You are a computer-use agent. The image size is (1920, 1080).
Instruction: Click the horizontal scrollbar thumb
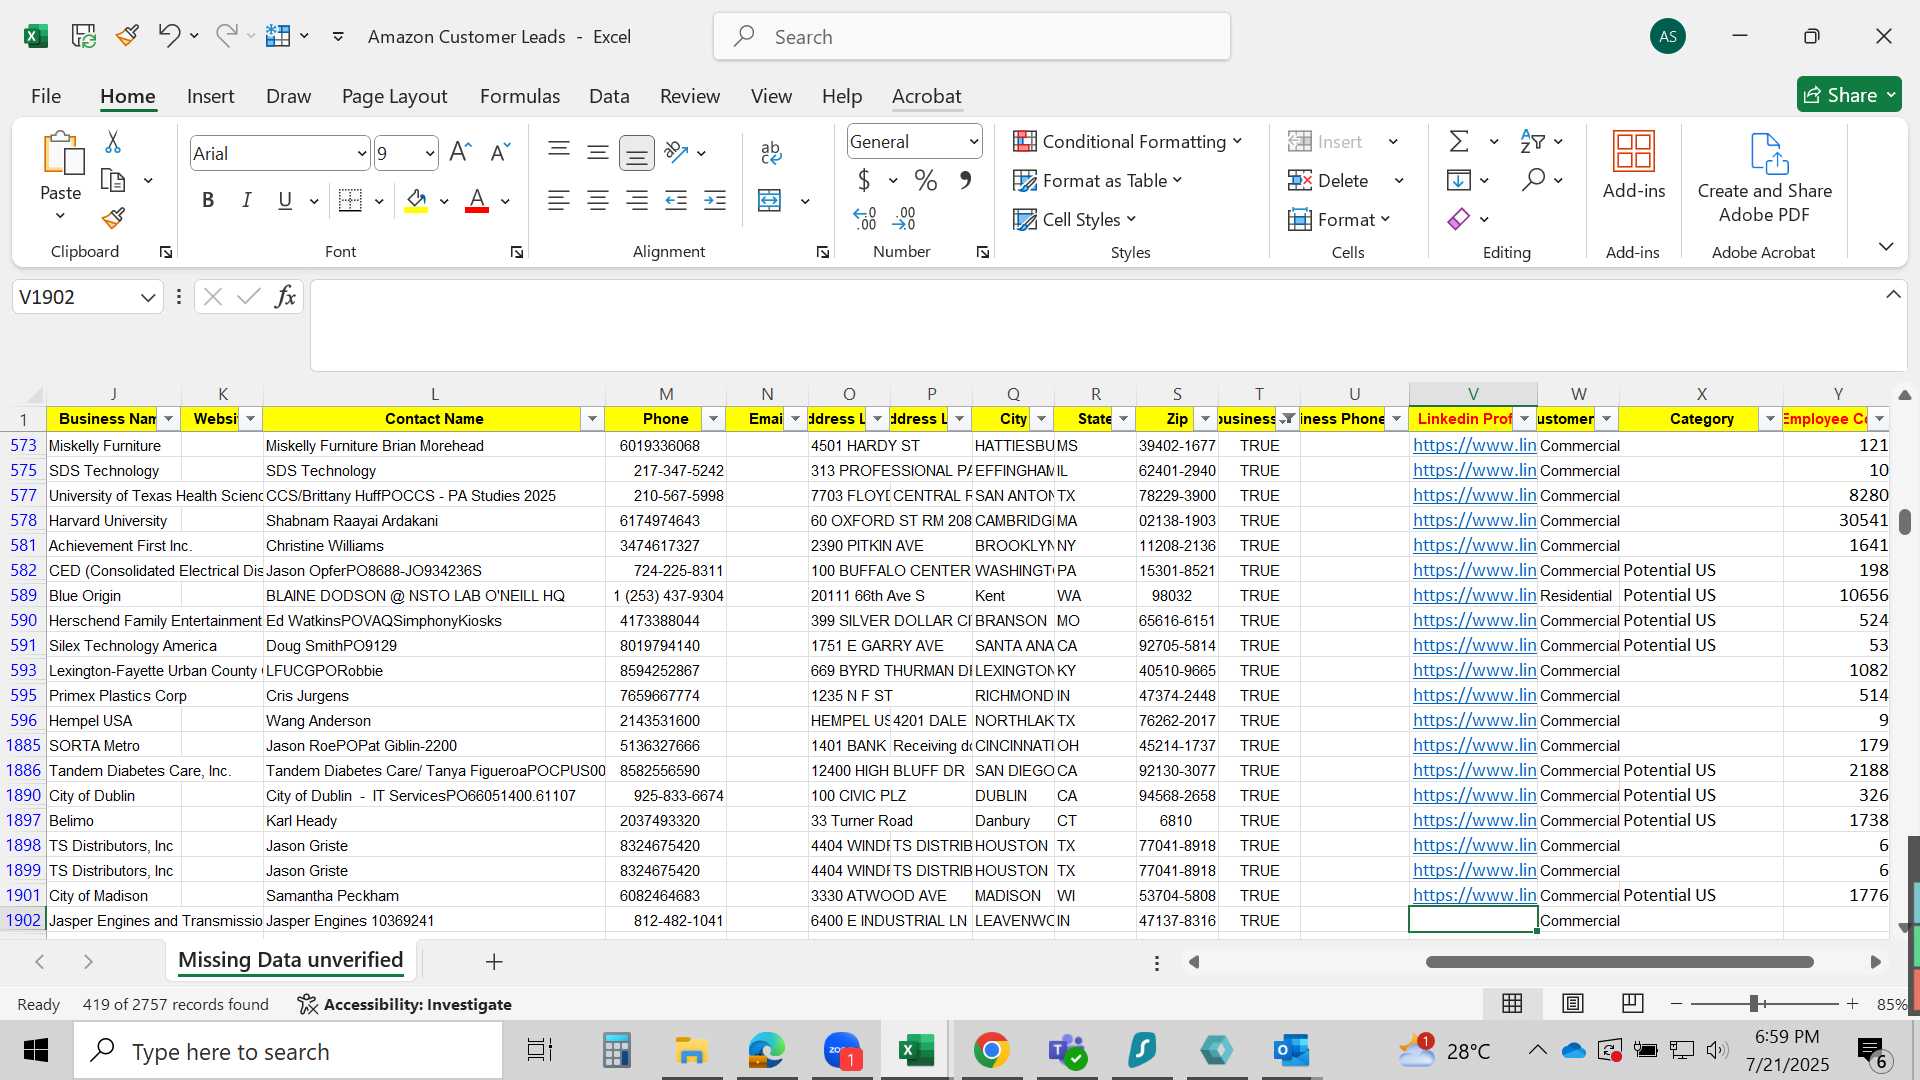1620,962
